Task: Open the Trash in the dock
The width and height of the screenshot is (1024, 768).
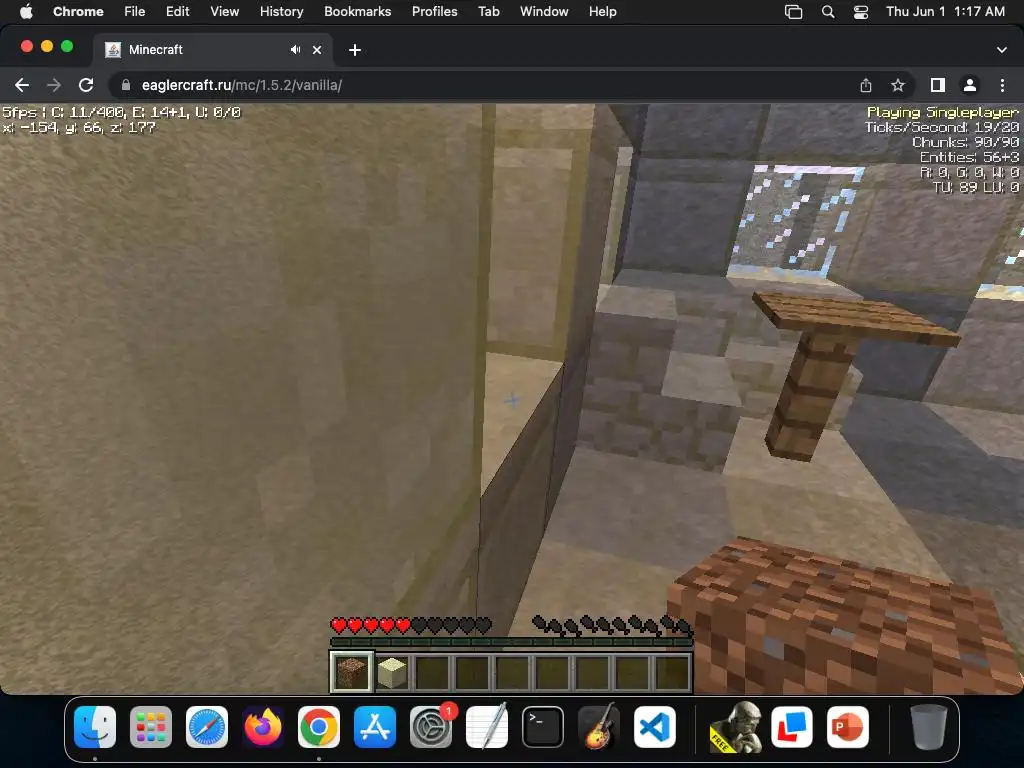Action: 928,727
